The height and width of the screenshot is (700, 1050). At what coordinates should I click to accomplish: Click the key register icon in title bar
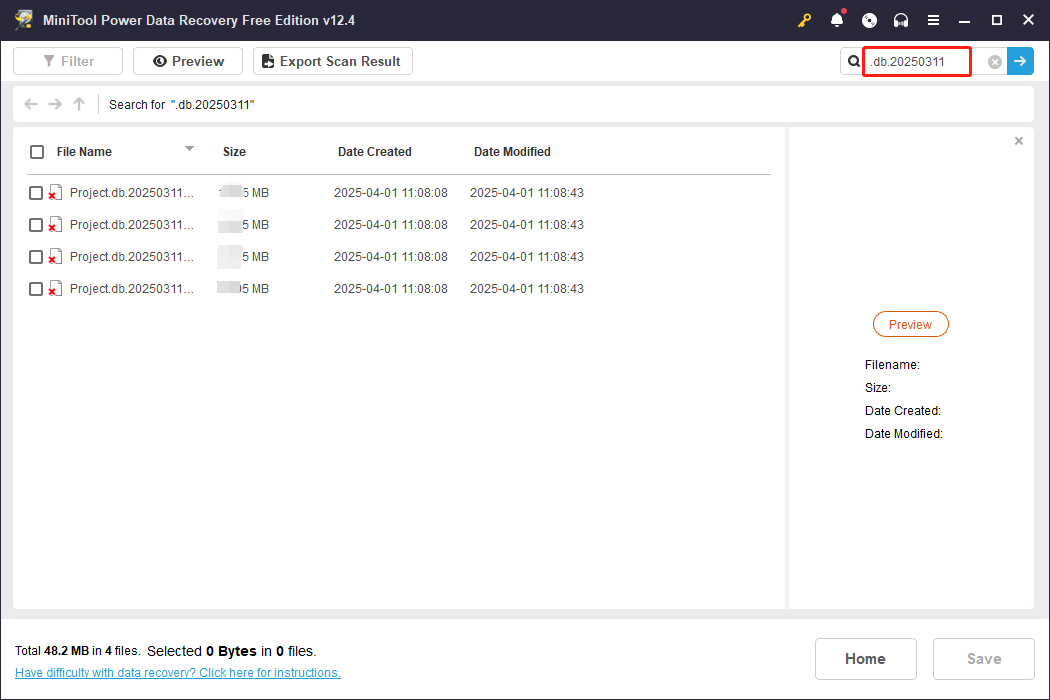pos(804,20)
